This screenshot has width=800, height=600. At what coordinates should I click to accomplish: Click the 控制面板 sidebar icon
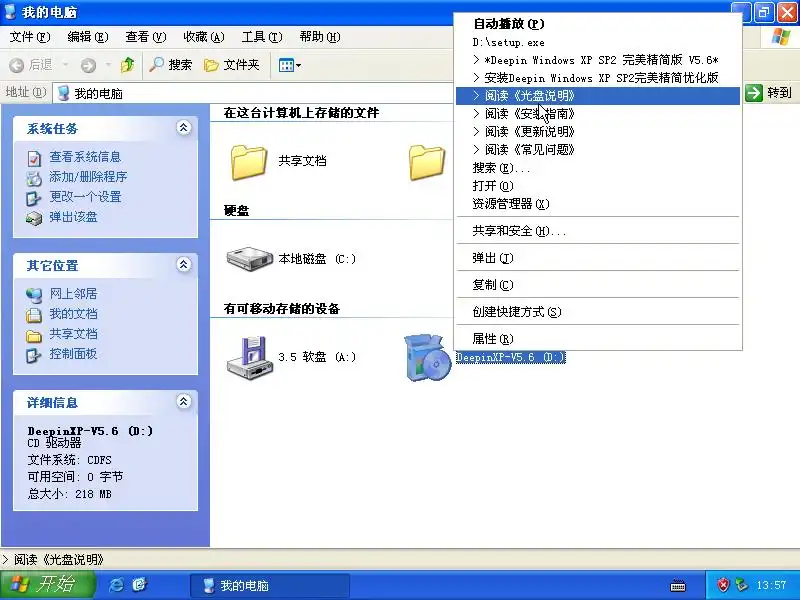[34, 356]
